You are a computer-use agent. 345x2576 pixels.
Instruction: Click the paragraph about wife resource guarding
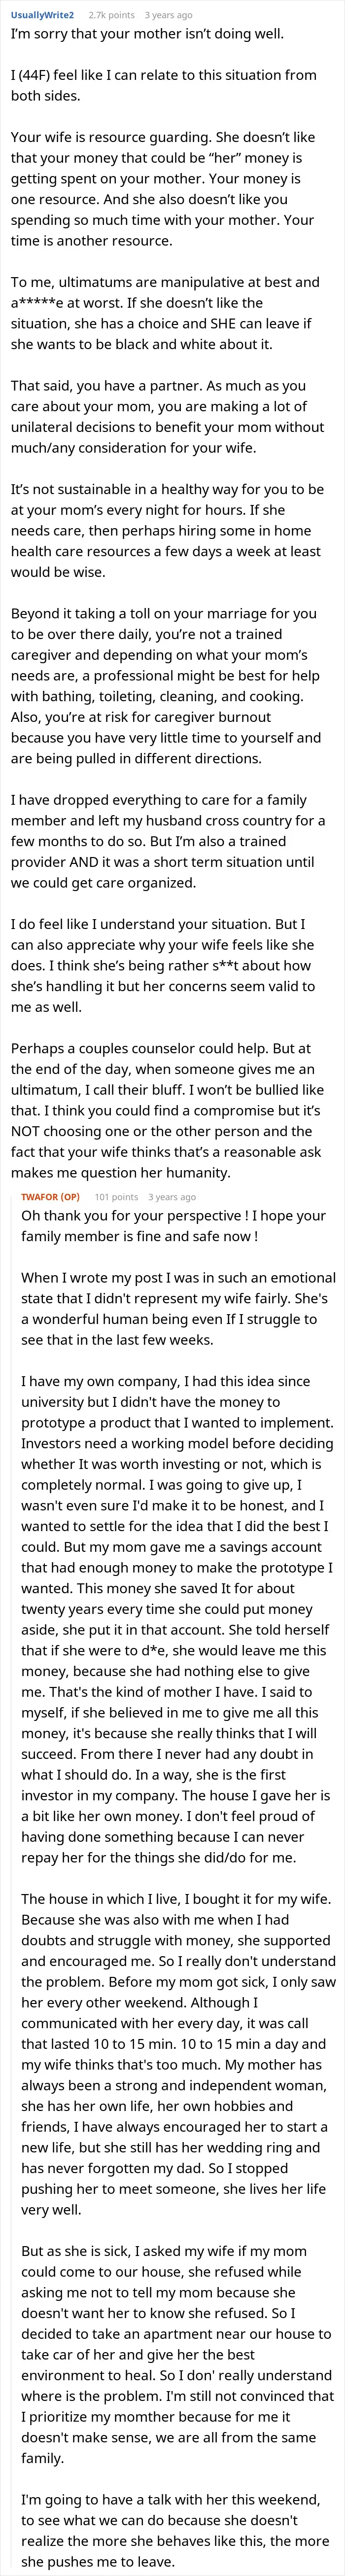pyautogui.click(x=163, y=189)
